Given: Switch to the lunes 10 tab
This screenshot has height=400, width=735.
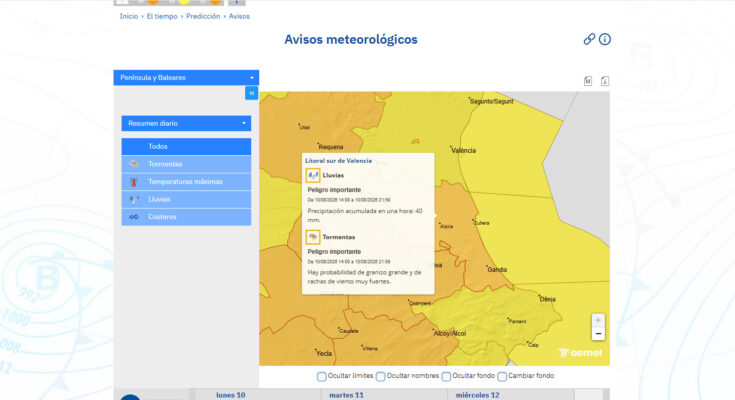Looking at the screenshot, I should pyautogui.click(x=231, y=395).
